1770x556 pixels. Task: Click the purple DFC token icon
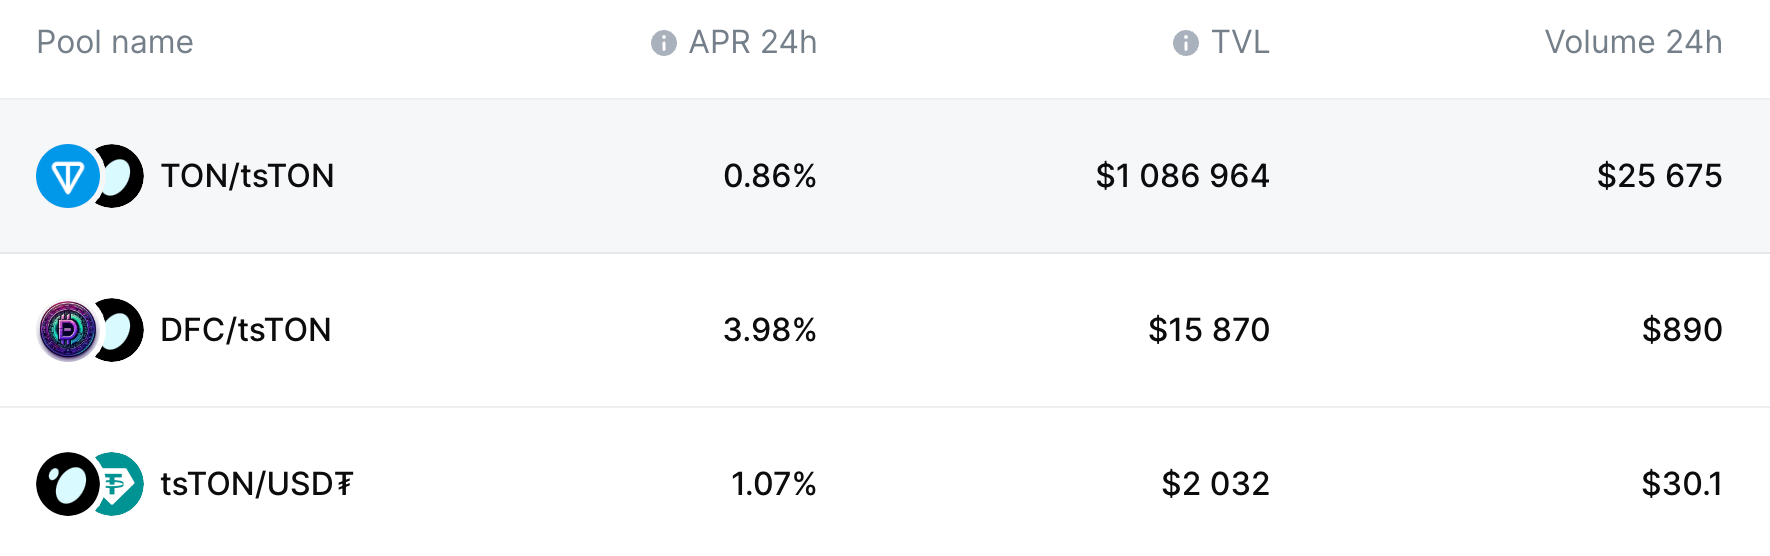67,330
